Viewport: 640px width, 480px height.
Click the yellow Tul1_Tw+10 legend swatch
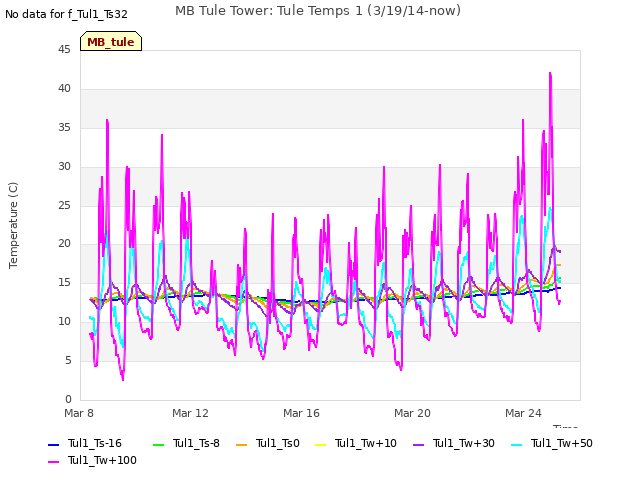(320, 444)
